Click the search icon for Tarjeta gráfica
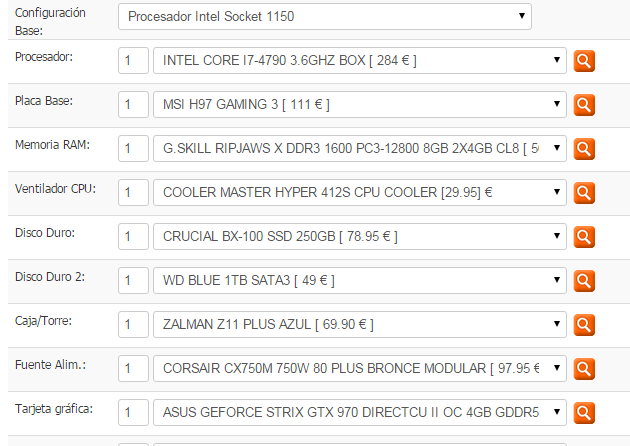The width and height of the screenshot is (630, 446). pos(584,413)
